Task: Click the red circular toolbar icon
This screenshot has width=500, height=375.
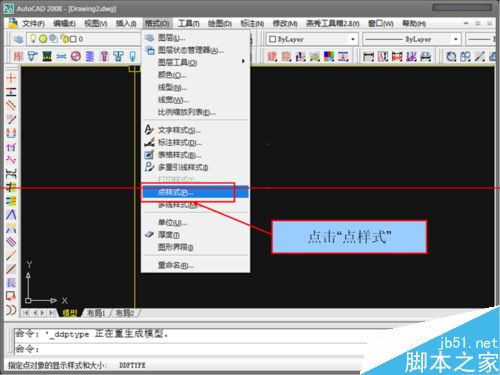Action: (x=76, y=56)
